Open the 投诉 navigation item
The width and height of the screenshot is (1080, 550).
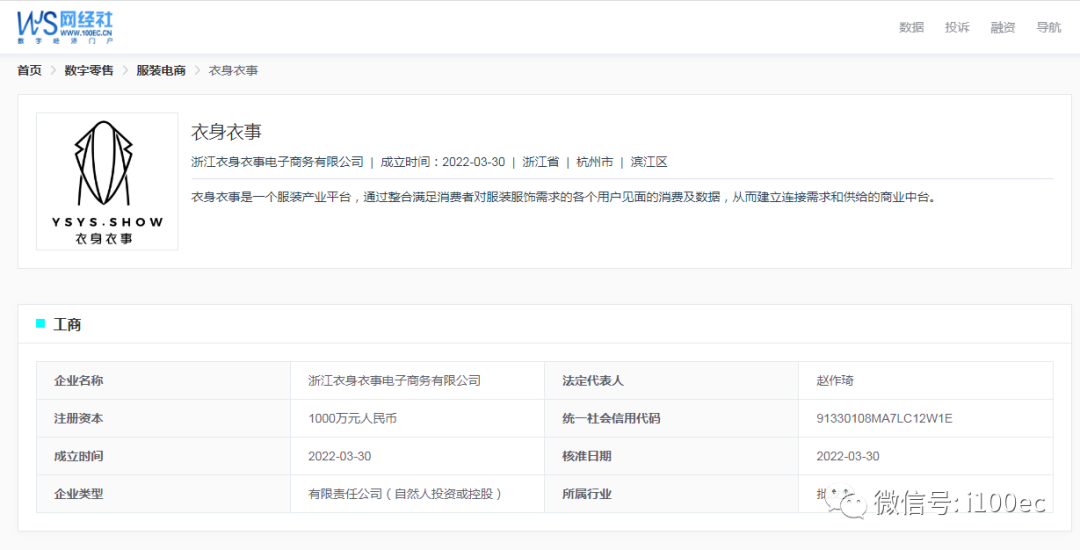[x=957, y=28]
